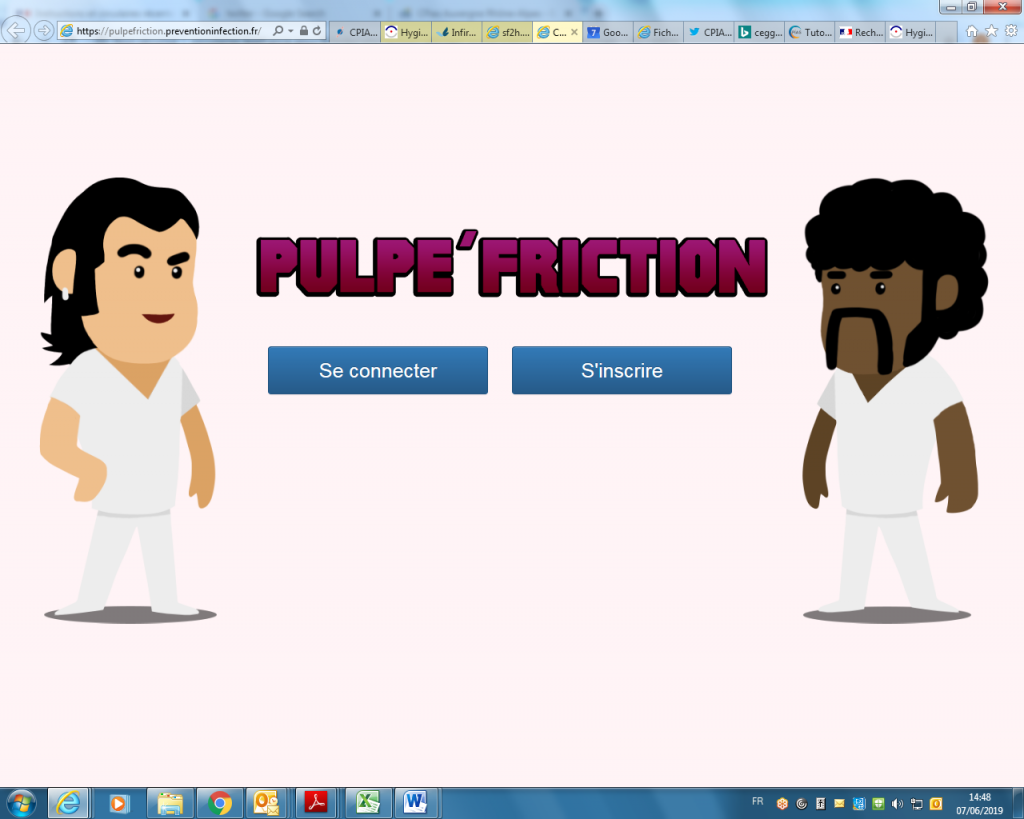1024x819 pixels.
Task: Minimize the browser window
Action: [x=952, y=7]
